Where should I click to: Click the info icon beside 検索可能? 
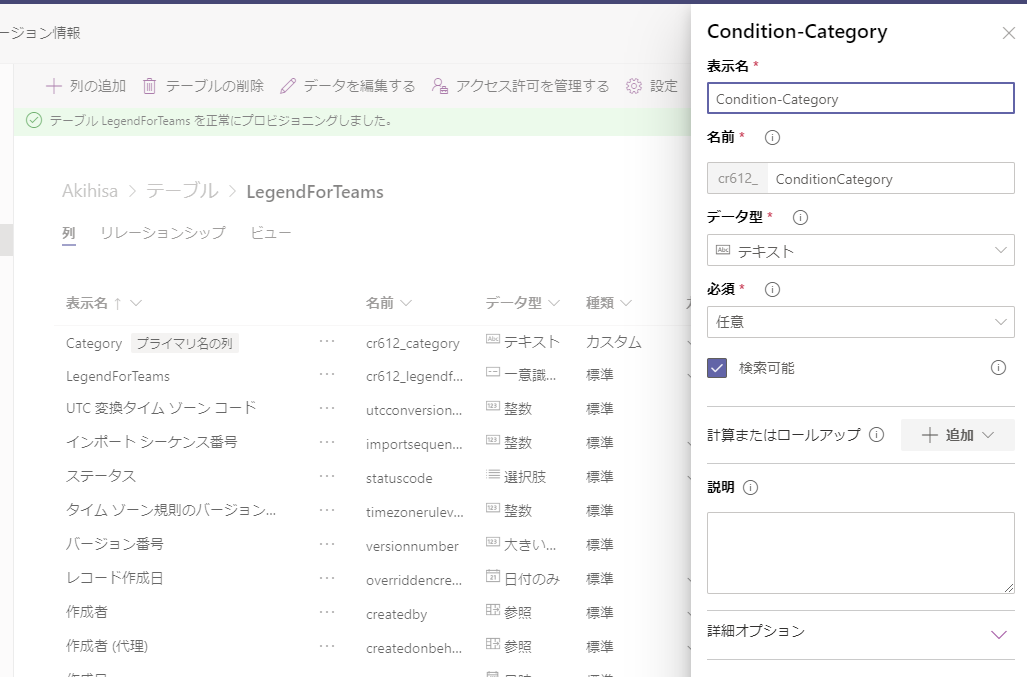click(998, 368)
